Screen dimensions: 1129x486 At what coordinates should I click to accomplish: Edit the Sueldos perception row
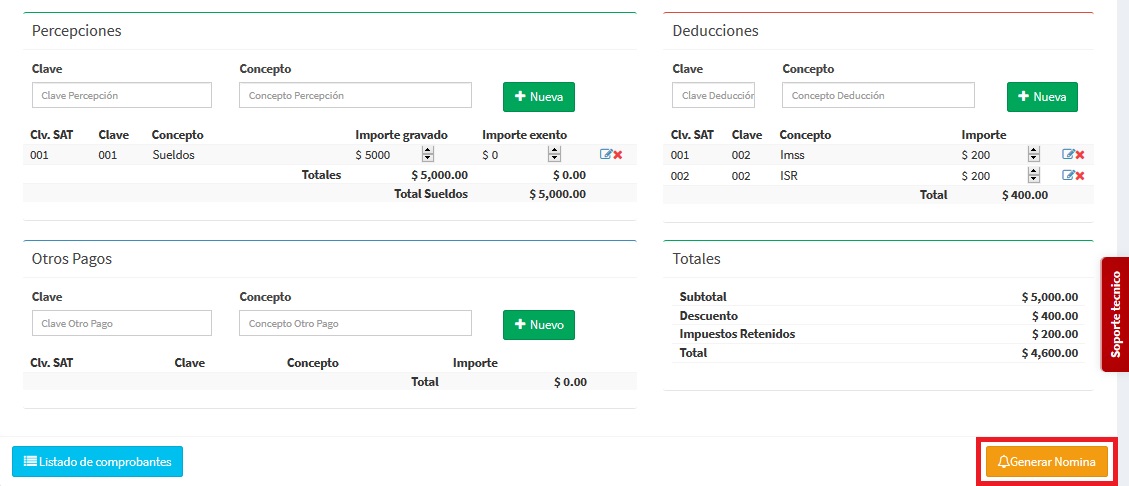pos(606,155)
